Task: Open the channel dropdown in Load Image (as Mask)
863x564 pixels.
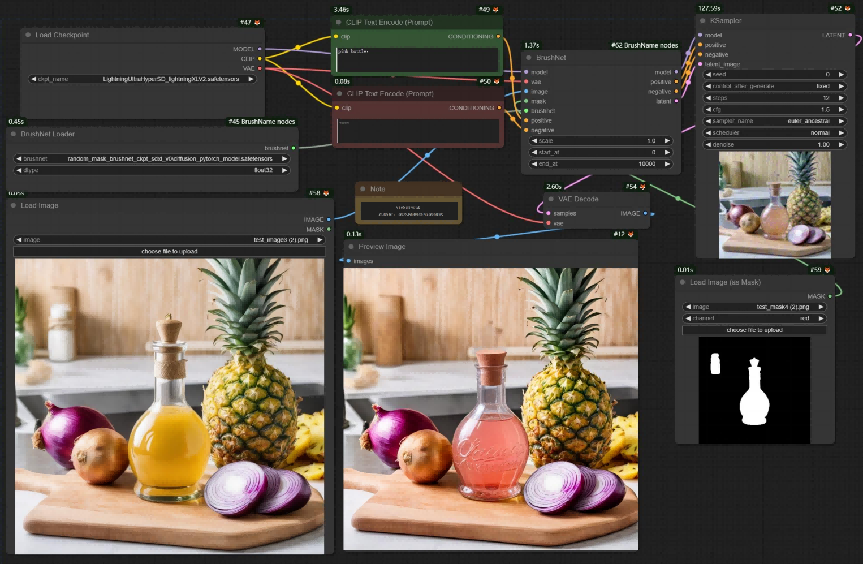Action: (755, 319)
